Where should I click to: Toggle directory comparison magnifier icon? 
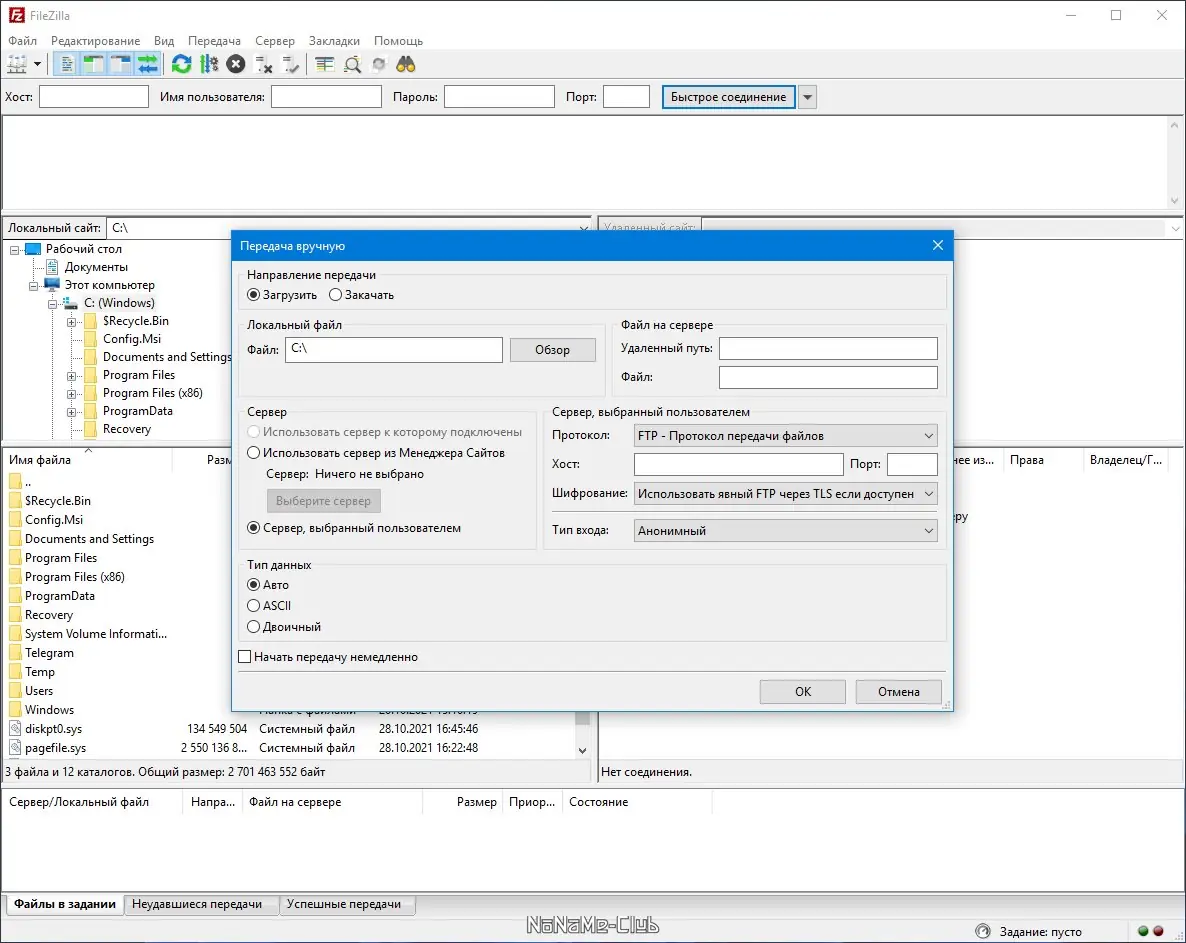pyautogui.click(x=352, y=65)
